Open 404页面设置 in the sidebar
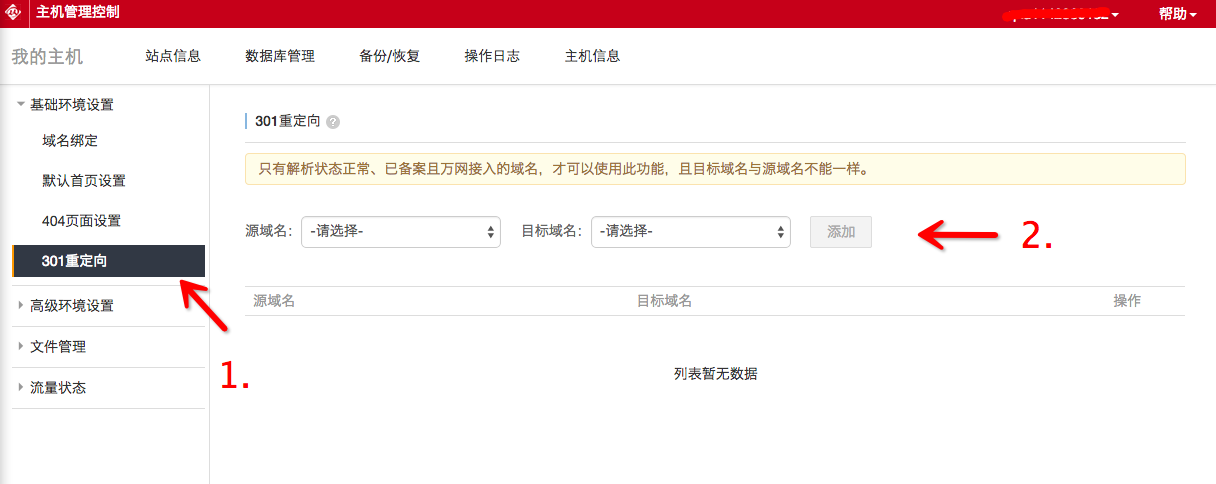This screenshot has height=484, width=1216. click(81, 221)
